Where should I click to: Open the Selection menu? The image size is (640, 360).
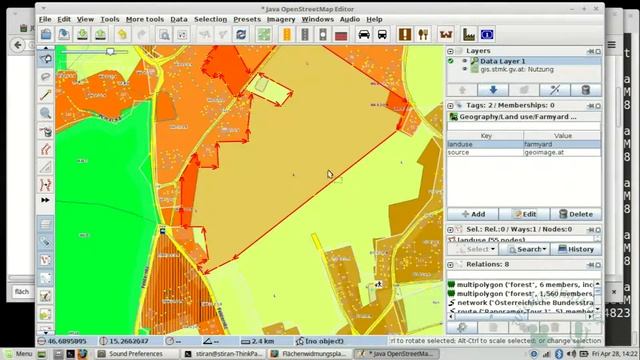210,19
